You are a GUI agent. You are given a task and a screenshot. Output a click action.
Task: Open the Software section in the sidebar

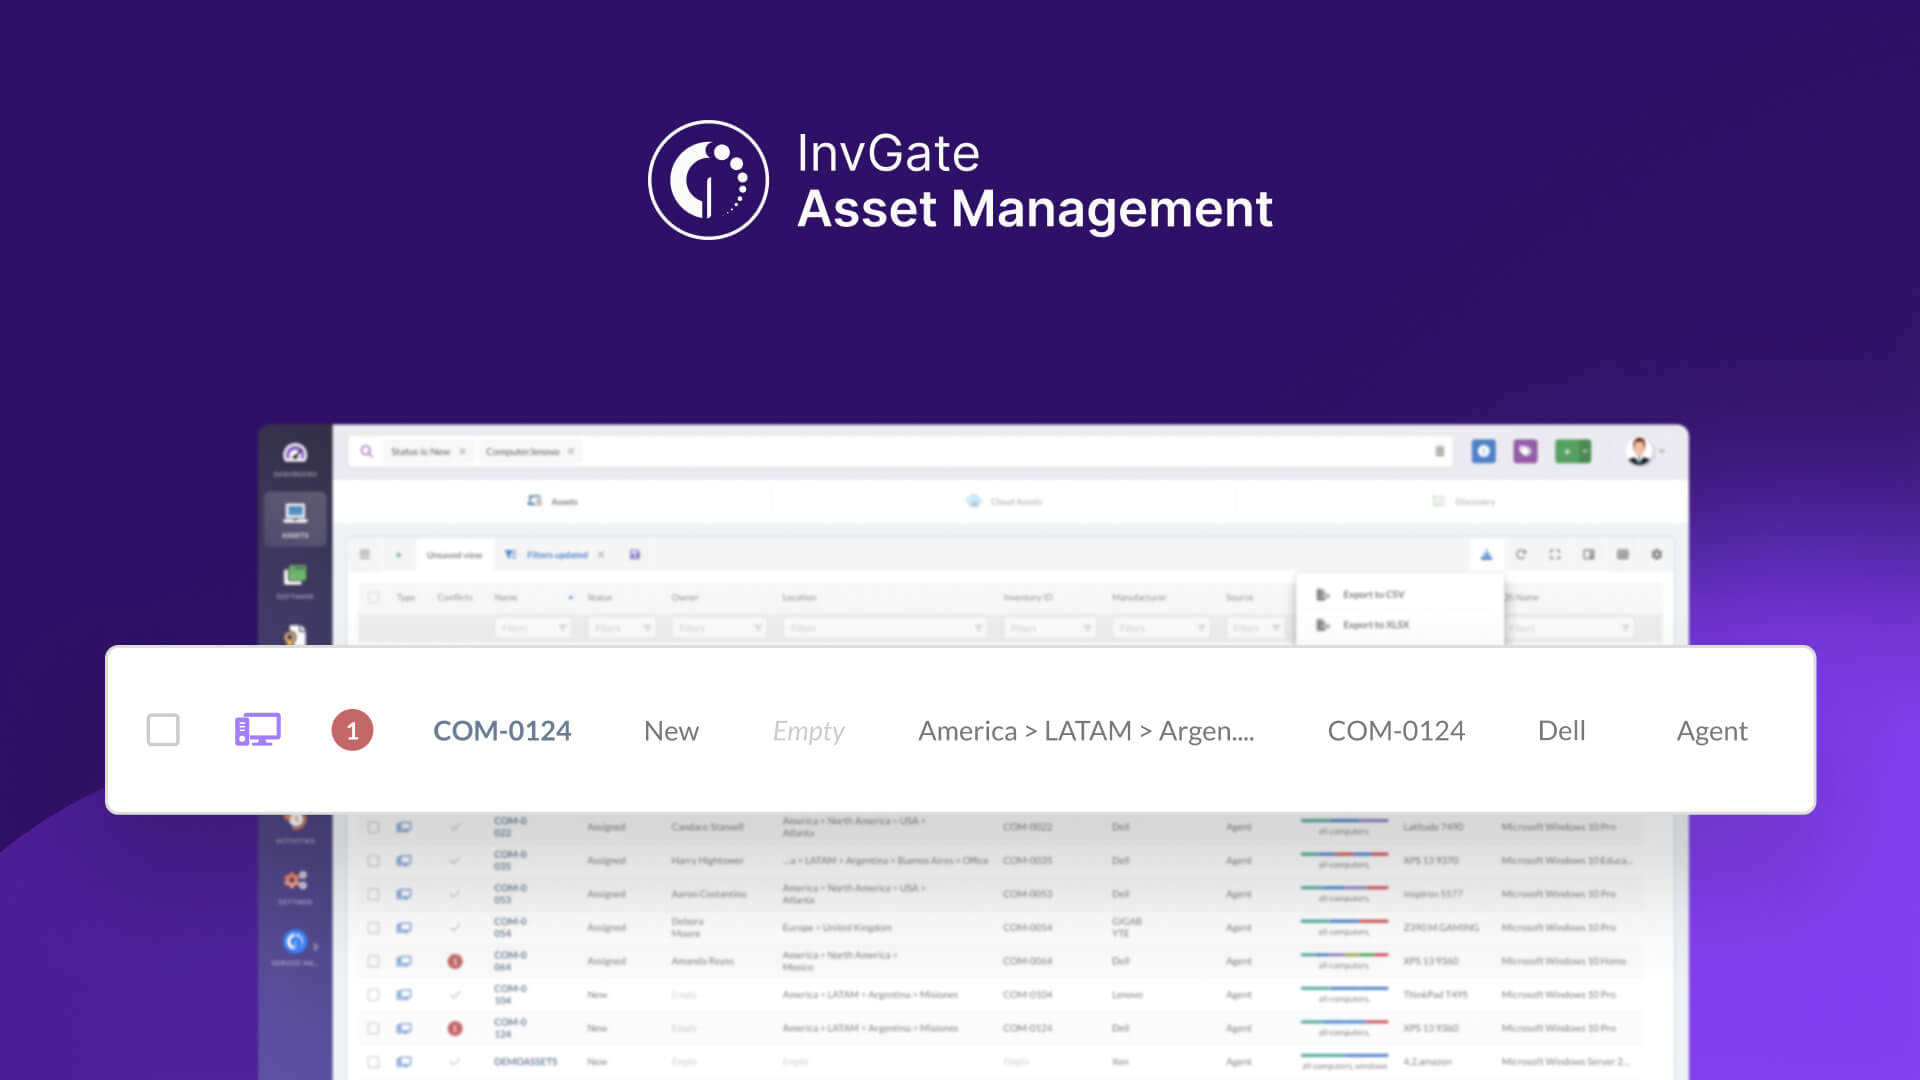(x=295, y=581)
